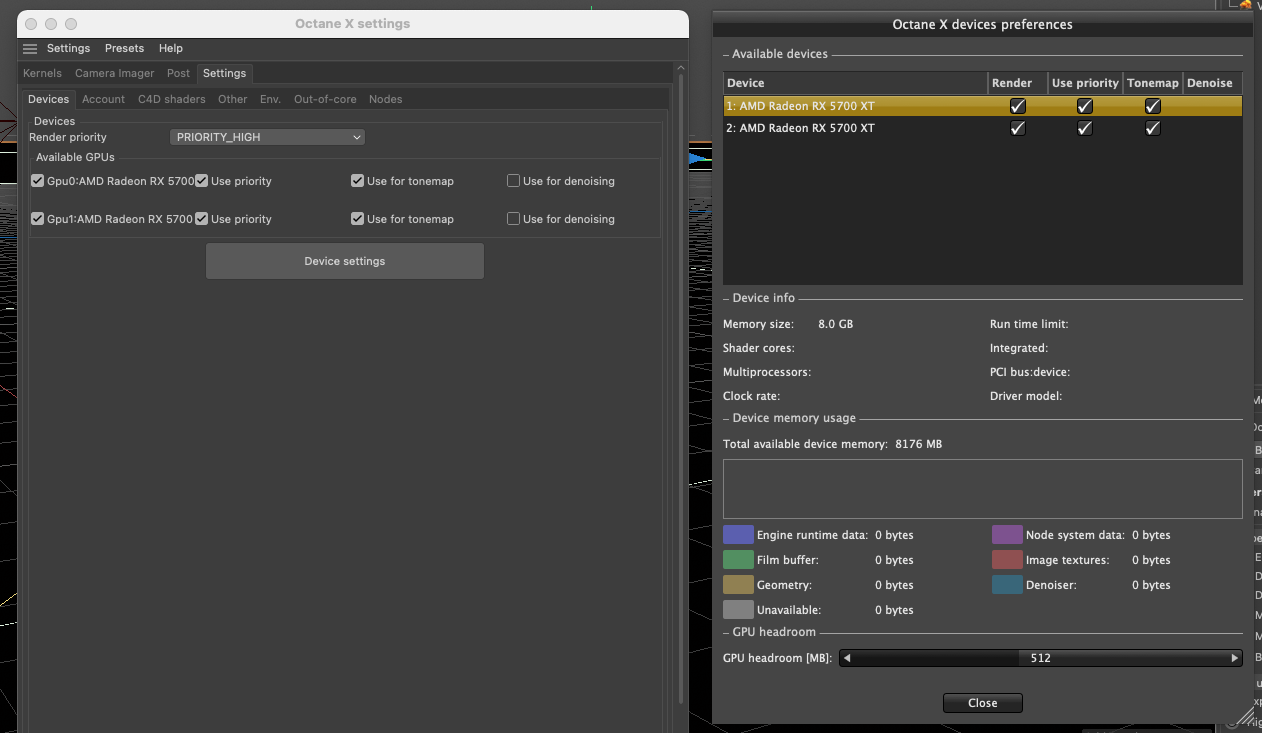
Task: Switch to the Camera Imager tab
Action: tap(115, 73)
